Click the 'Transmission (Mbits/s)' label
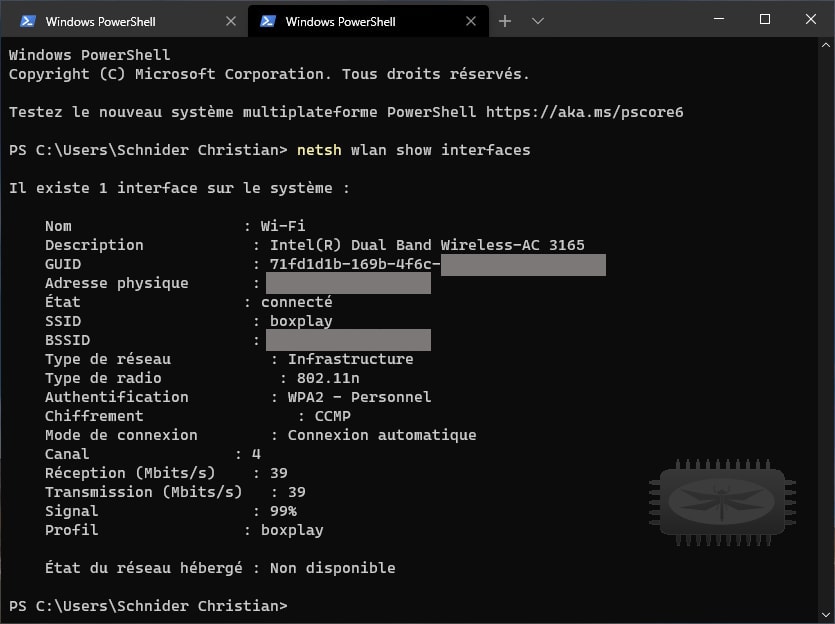The width and height of the screenshot is (835, 624). pyautogui.click(x=143, y=492)
